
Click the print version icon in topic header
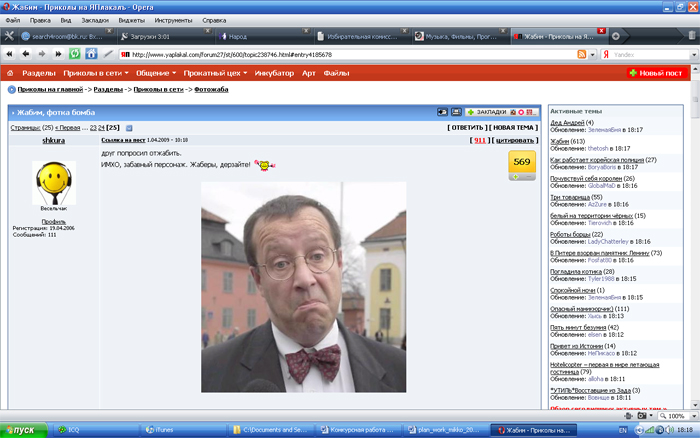(x=456, y=112)
